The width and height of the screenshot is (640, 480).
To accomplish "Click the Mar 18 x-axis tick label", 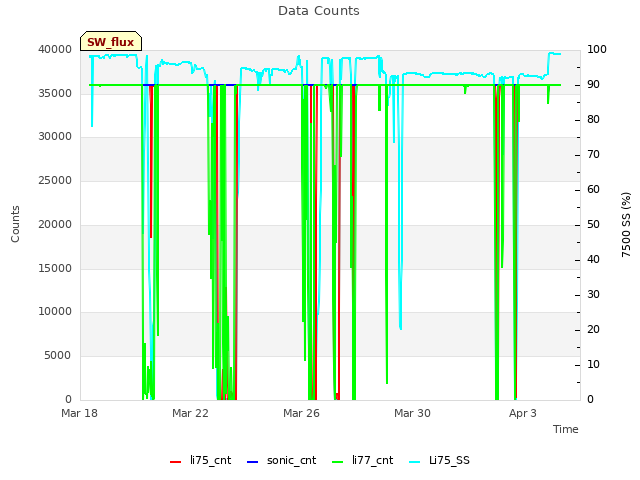I will [x=80, y=413].
